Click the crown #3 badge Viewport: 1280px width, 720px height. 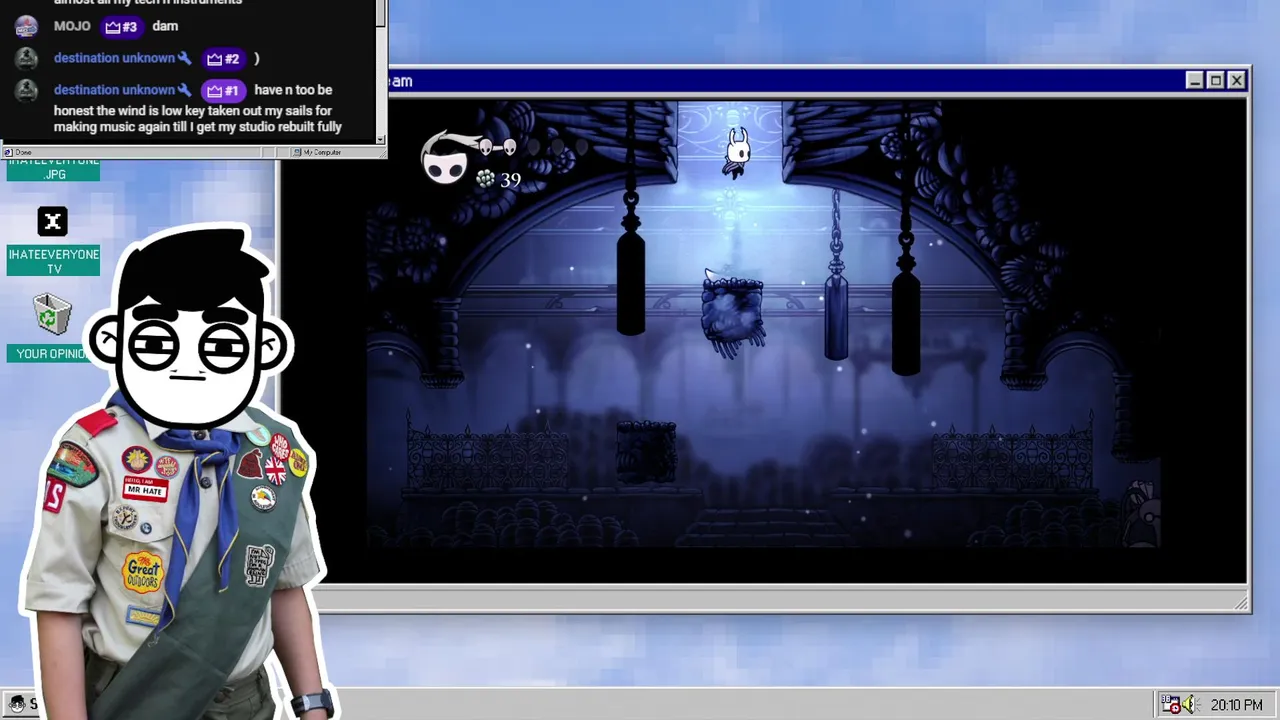click(120, 27)
